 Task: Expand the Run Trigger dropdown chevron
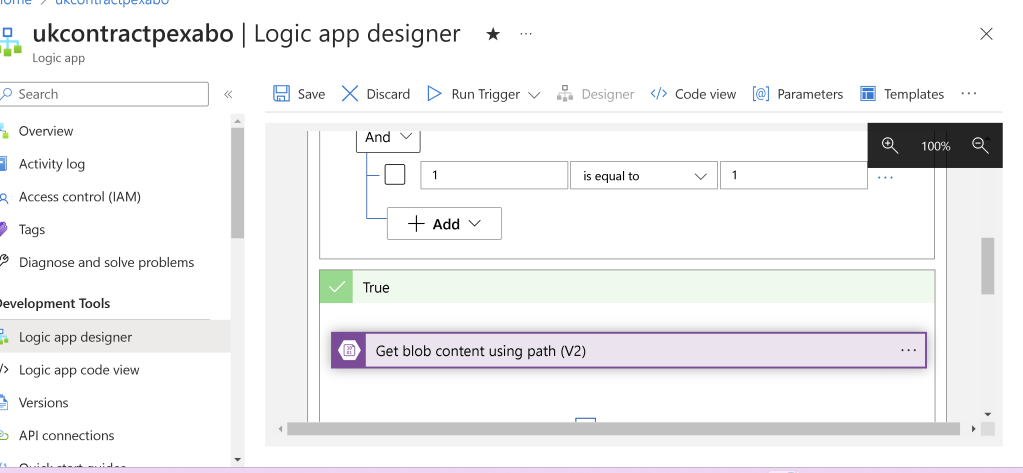[534, 95]
